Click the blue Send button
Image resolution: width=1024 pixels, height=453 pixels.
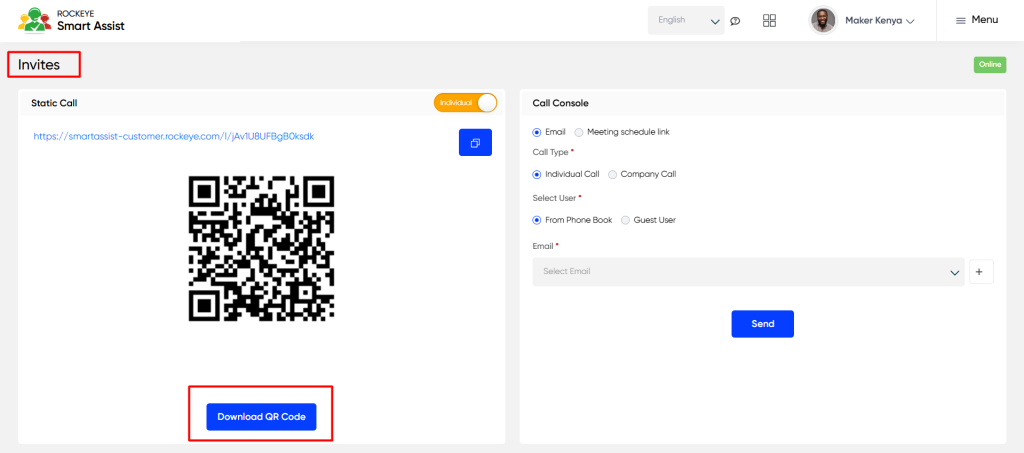coord(762,324)
